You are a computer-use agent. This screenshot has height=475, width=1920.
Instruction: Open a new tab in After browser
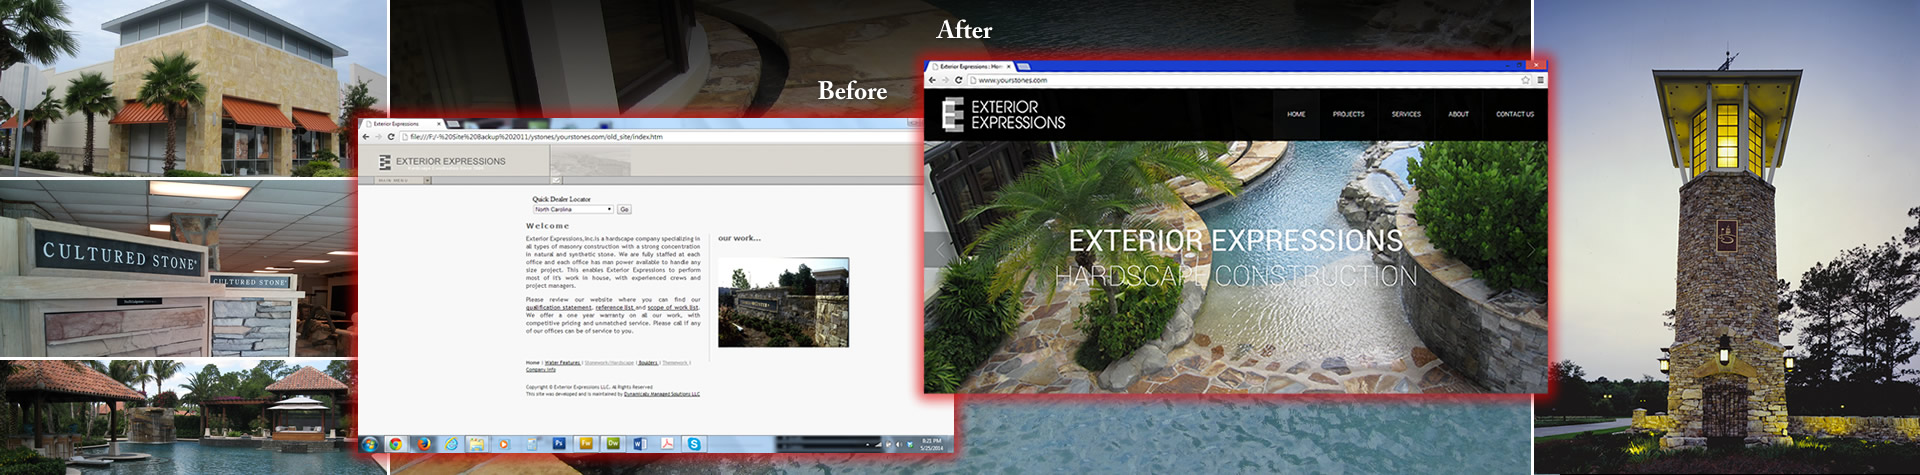(1024, 66)
